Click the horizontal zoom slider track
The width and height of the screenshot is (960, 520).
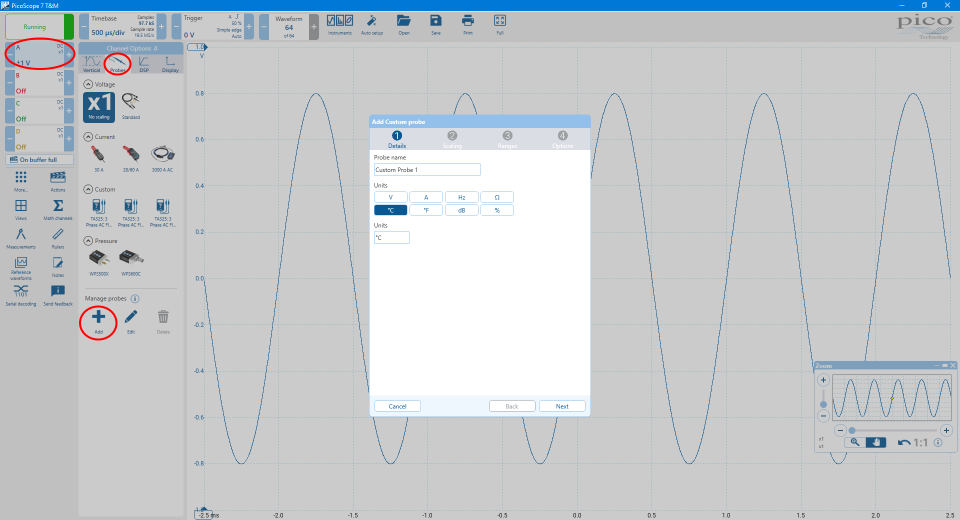click(x=895, y=430)
